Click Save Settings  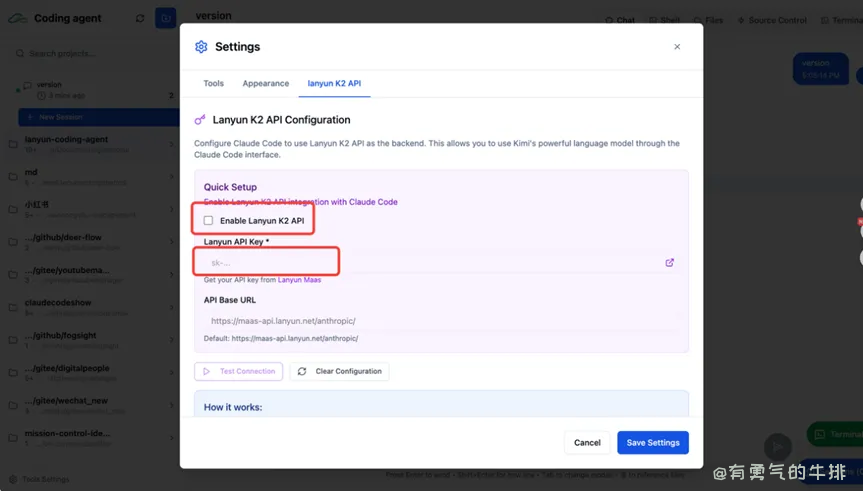653,443
